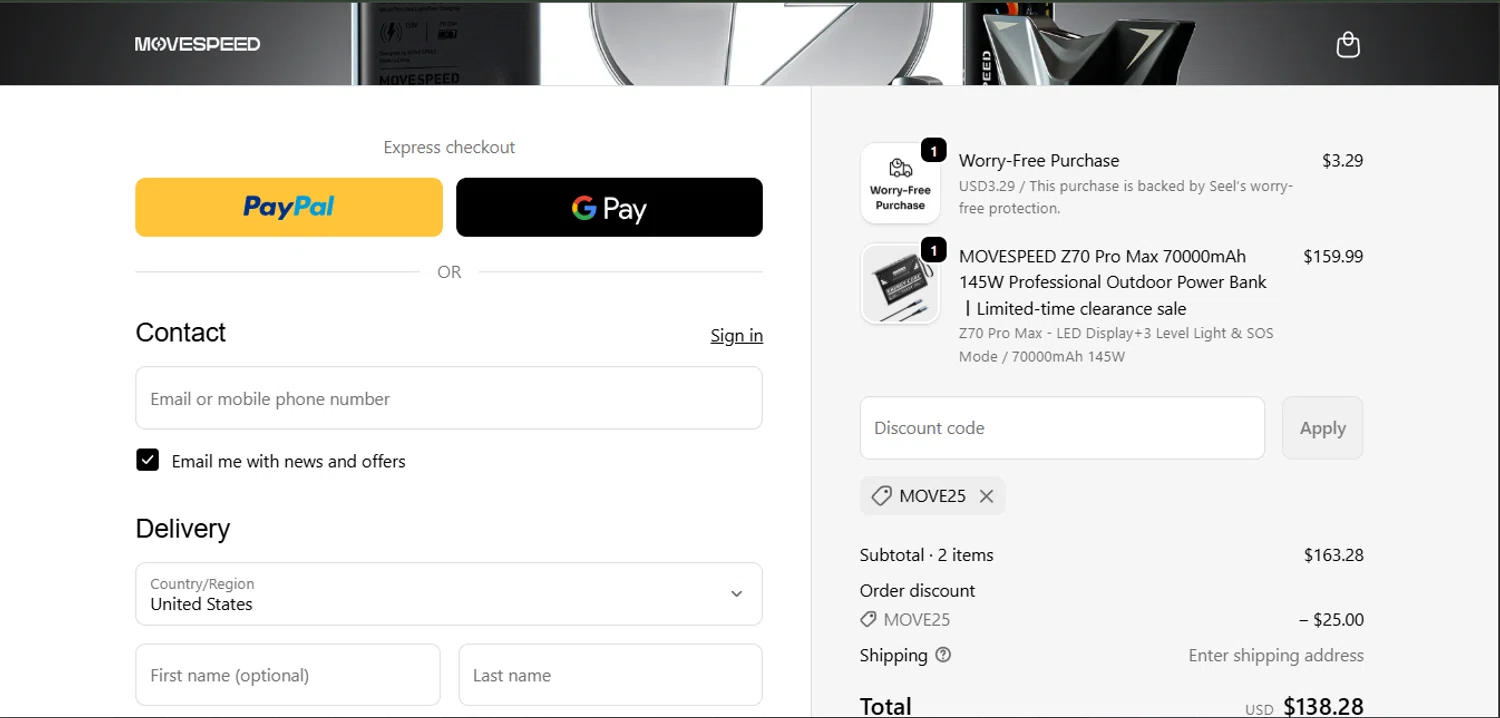The image size is (1500, 718).
Task: Click the – $25.00 order discount amount
Action: 1331,619
